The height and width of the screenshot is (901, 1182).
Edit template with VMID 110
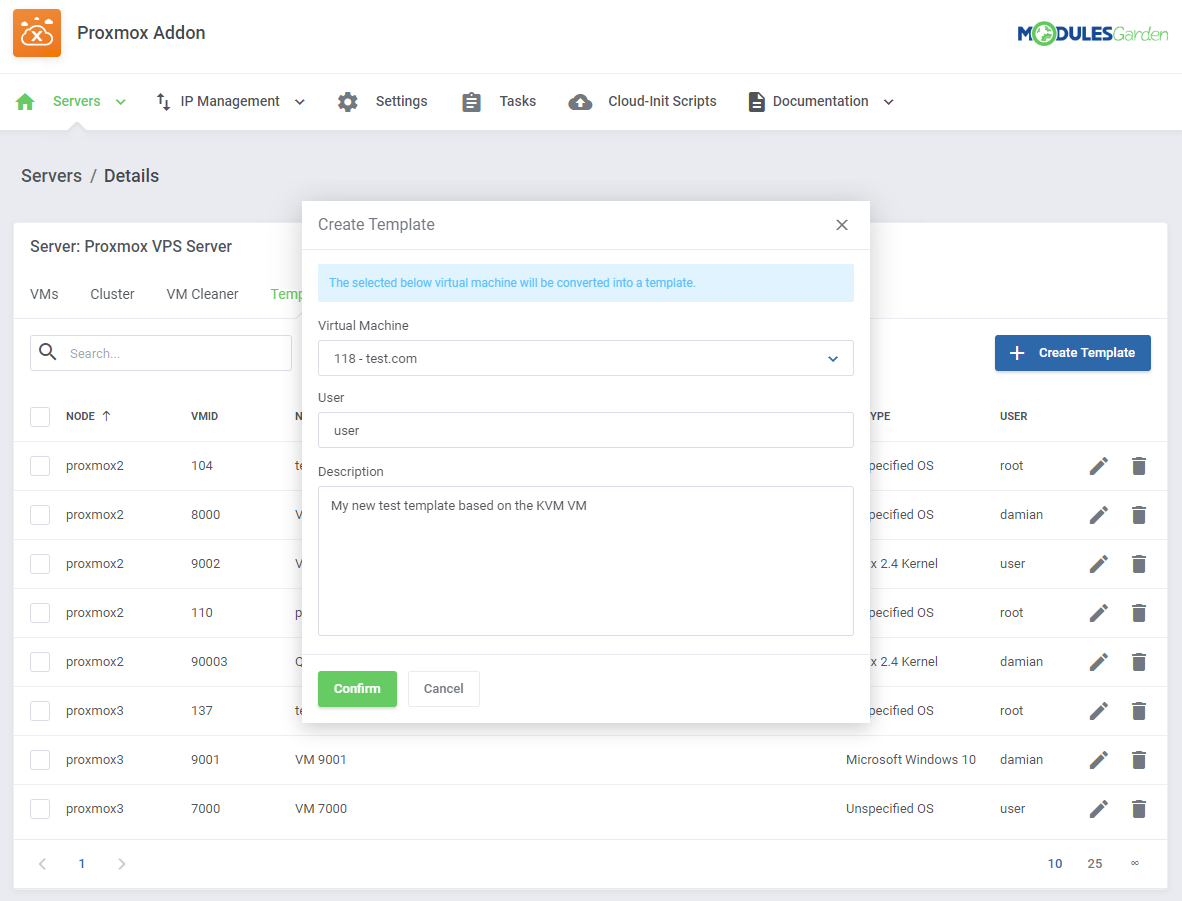pos(1098,613)
